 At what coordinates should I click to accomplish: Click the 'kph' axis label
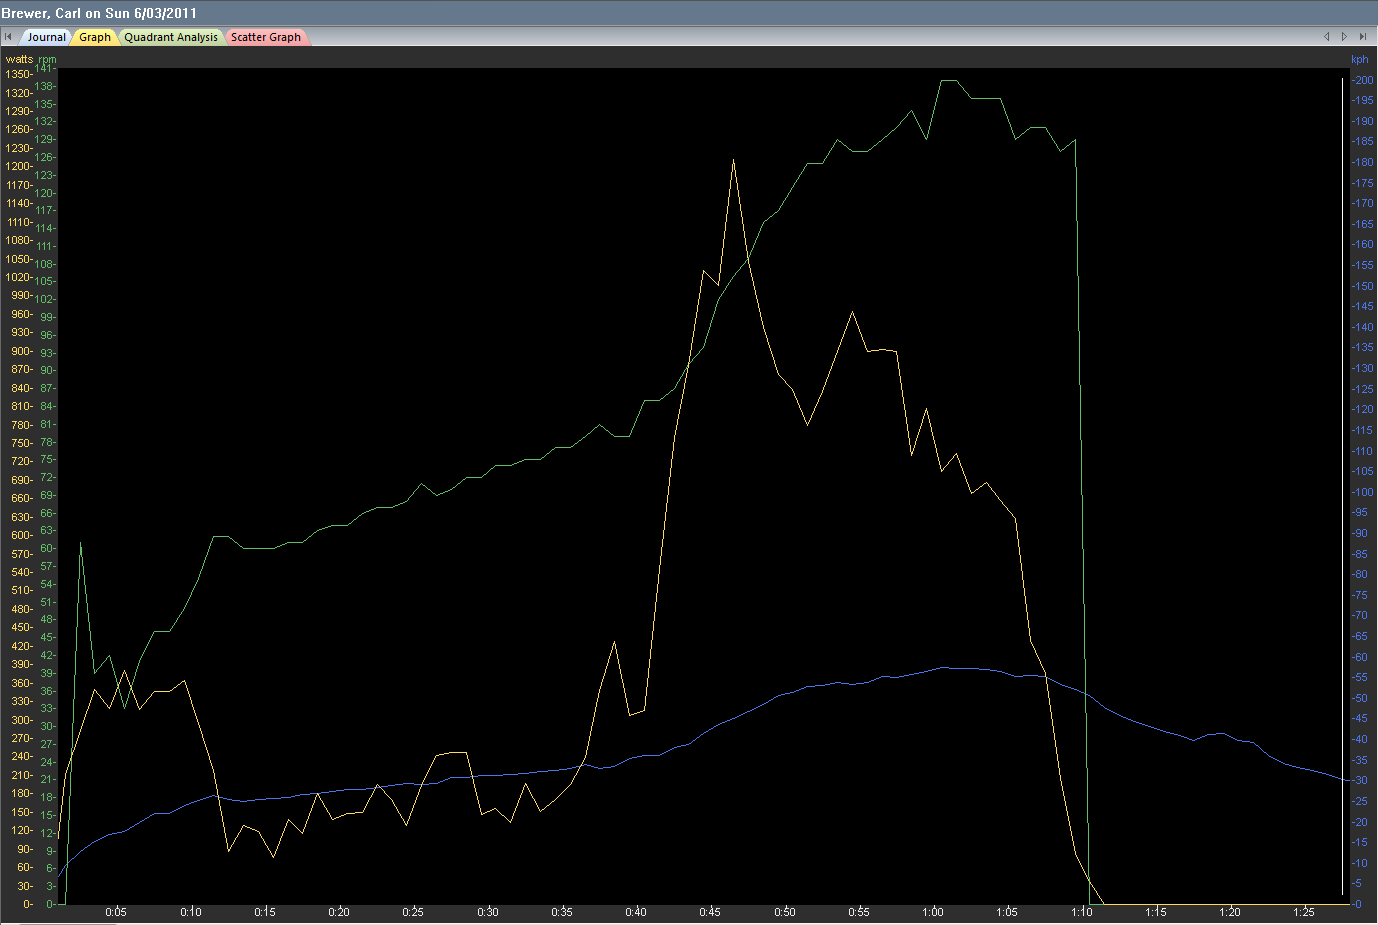point(1359,60)
